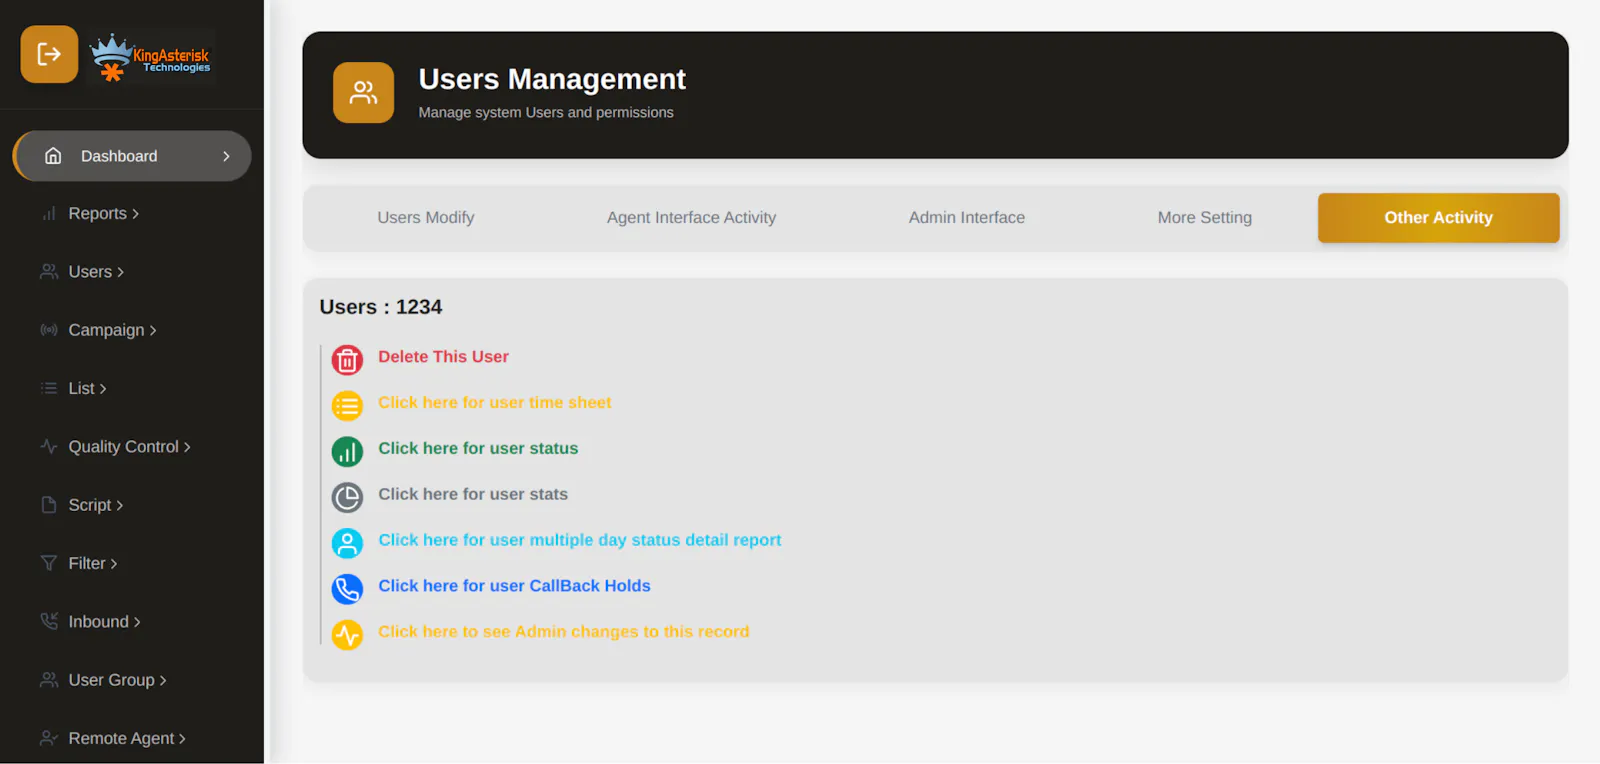Go to the More Setting tab
1600x764 pixels.
[1204, 217]
